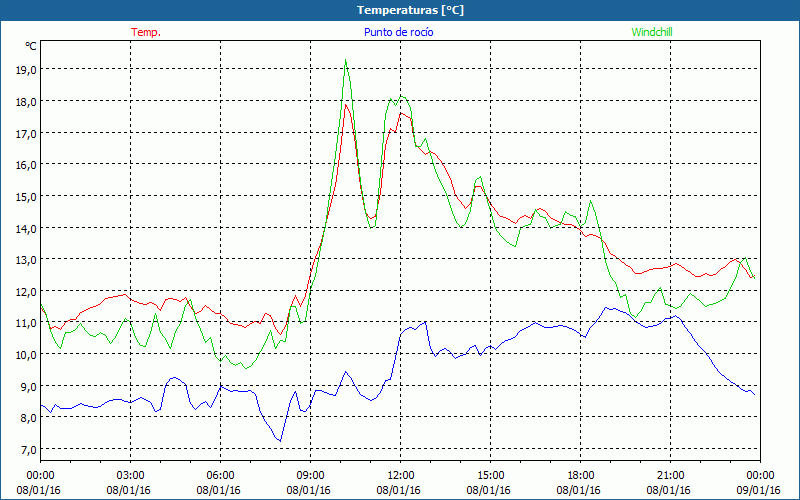Image resolution: width=800 pixels, height=500 pixels.
Task: Click the 06:00 time axis label
Action: coord(220,476)
